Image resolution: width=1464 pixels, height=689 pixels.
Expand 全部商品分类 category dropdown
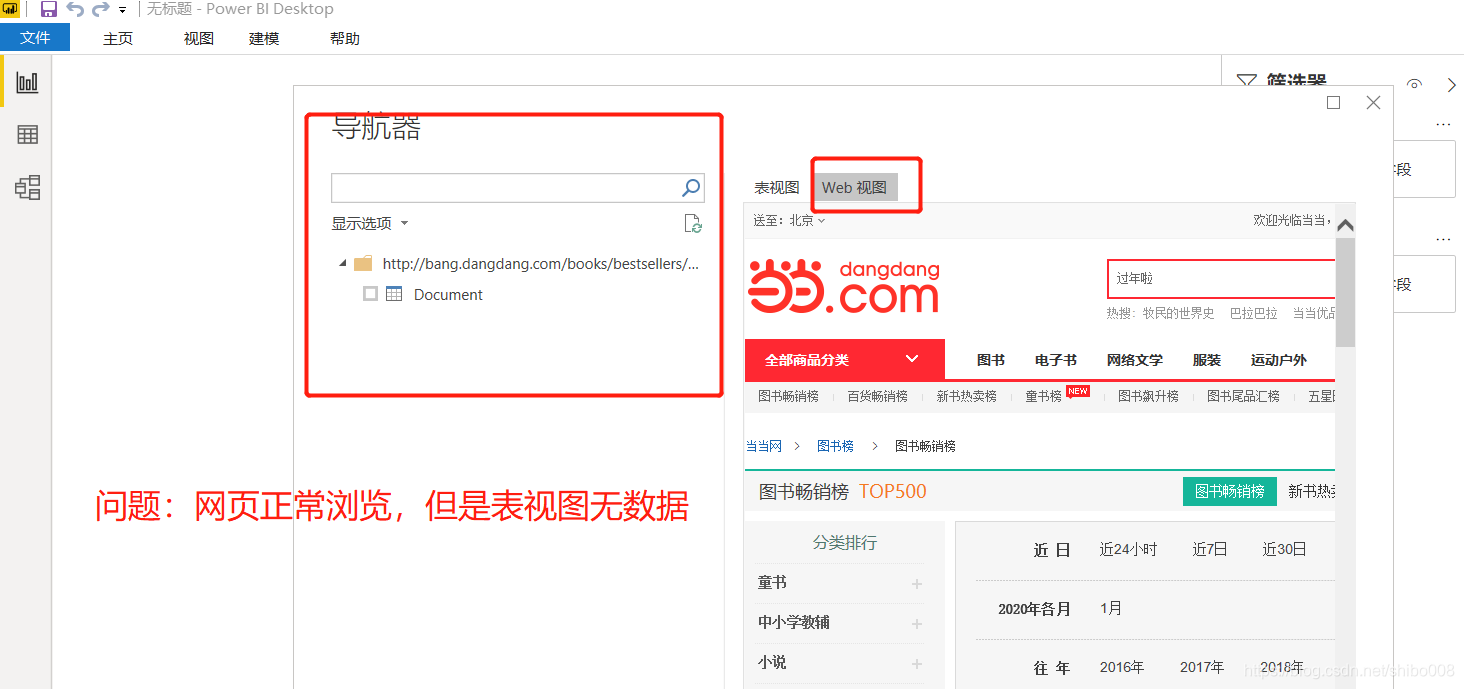click(x=844, y=359)
